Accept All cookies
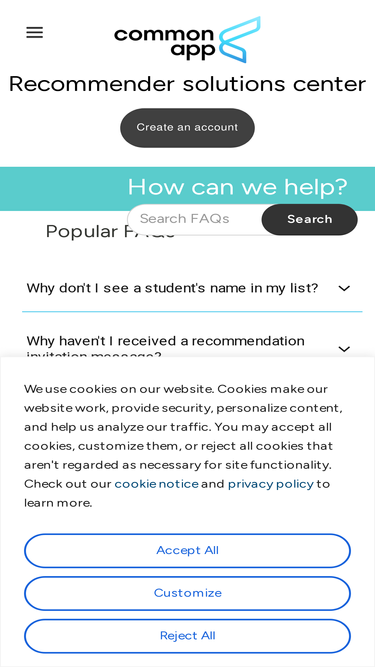375x667 pixels. tap(188, 550)
